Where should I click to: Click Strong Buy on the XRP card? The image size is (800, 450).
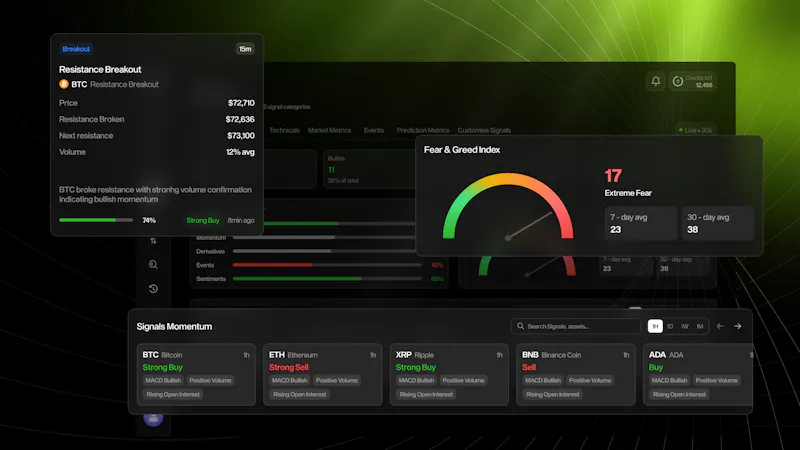tap(415, 367)
